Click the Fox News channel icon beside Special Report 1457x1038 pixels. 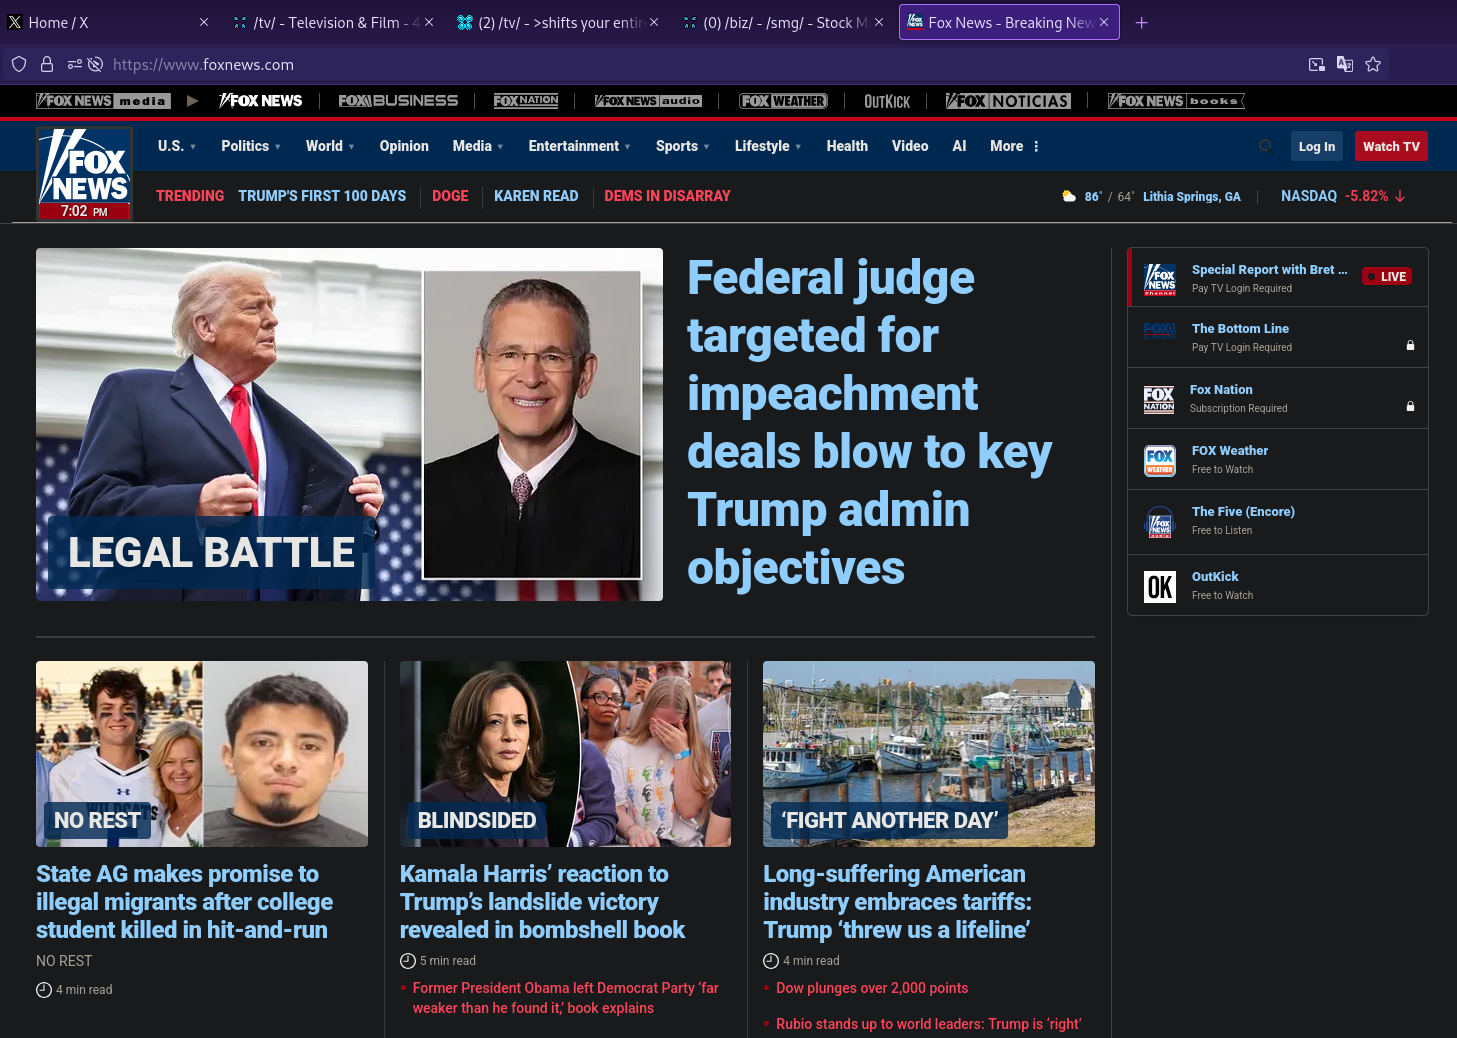coord(1160,278)
